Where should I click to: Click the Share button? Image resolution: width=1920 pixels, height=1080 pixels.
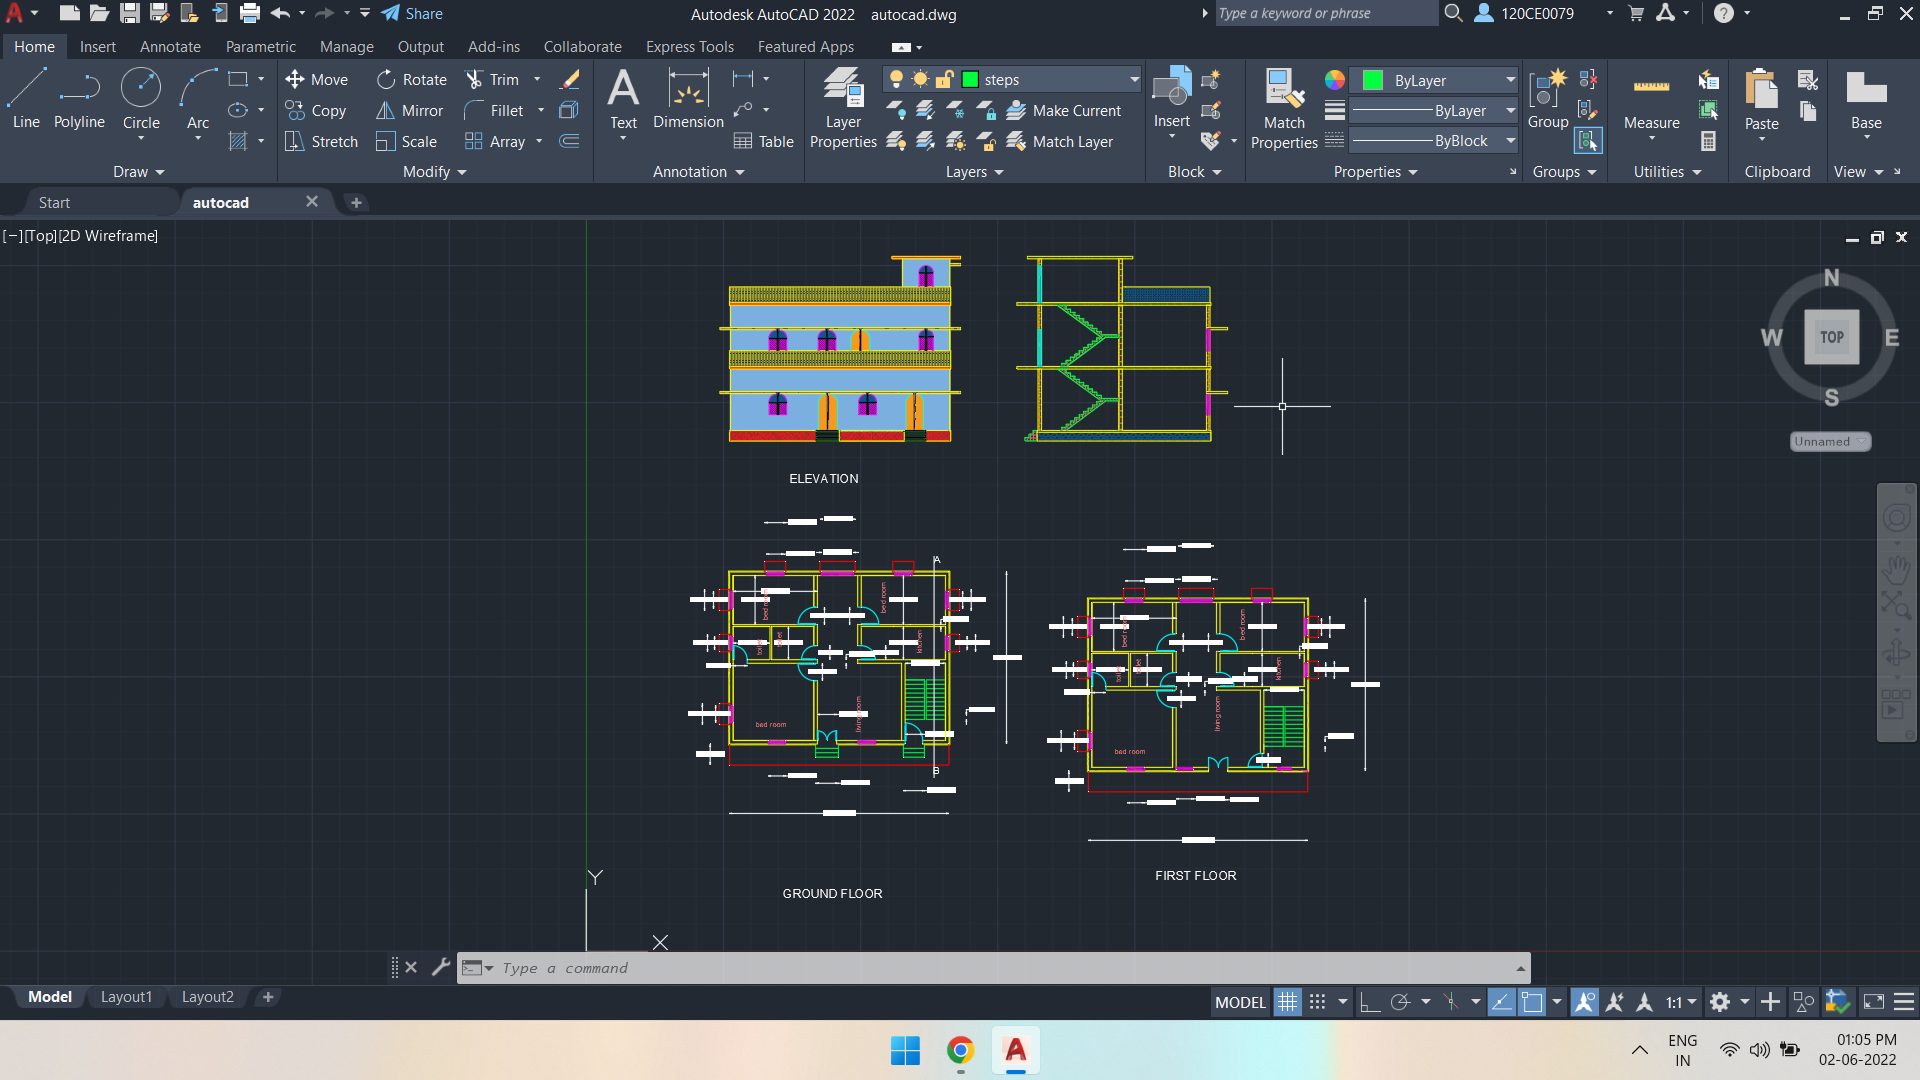[411, 13]
